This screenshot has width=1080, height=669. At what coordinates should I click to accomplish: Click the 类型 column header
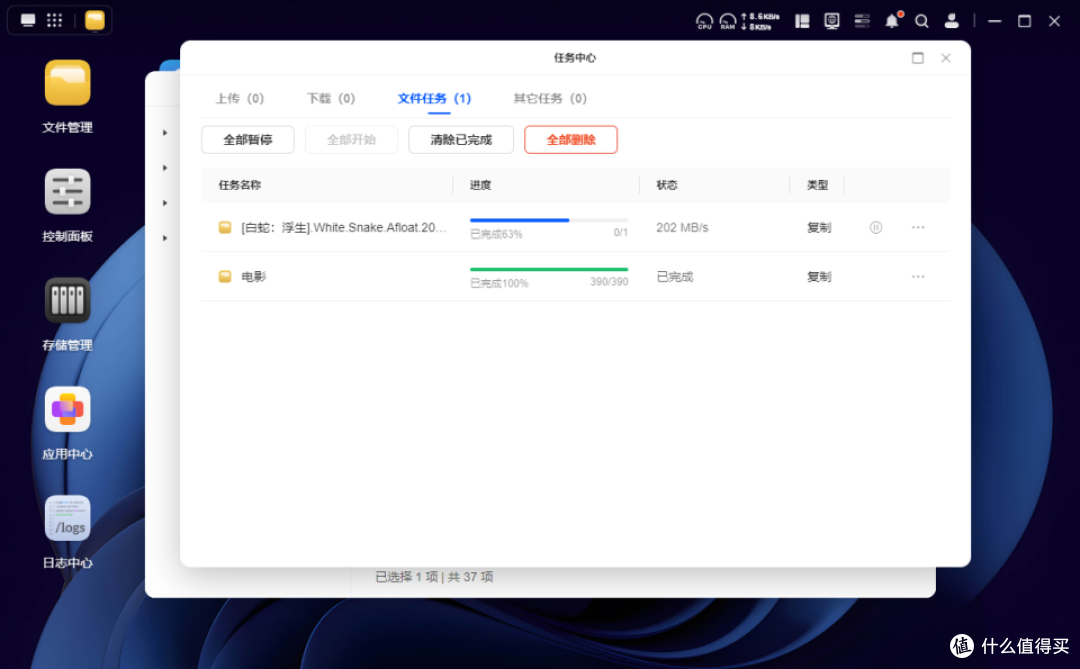818,185
